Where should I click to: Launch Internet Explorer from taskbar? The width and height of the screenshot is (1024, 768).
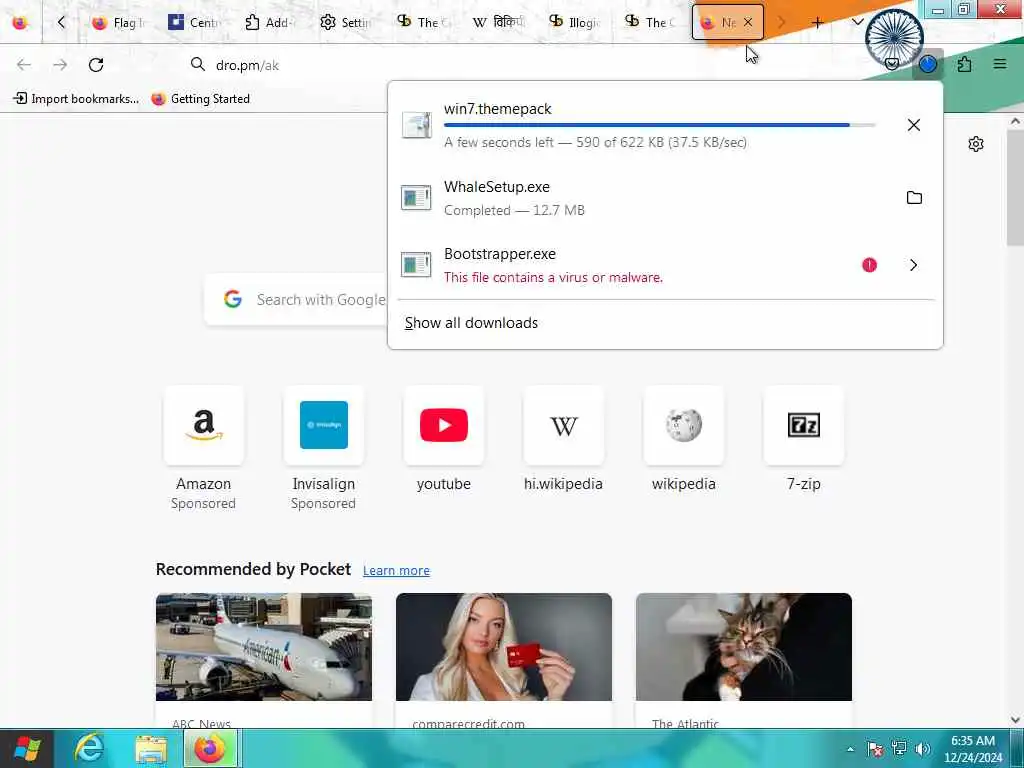click(x=88, y=748)
